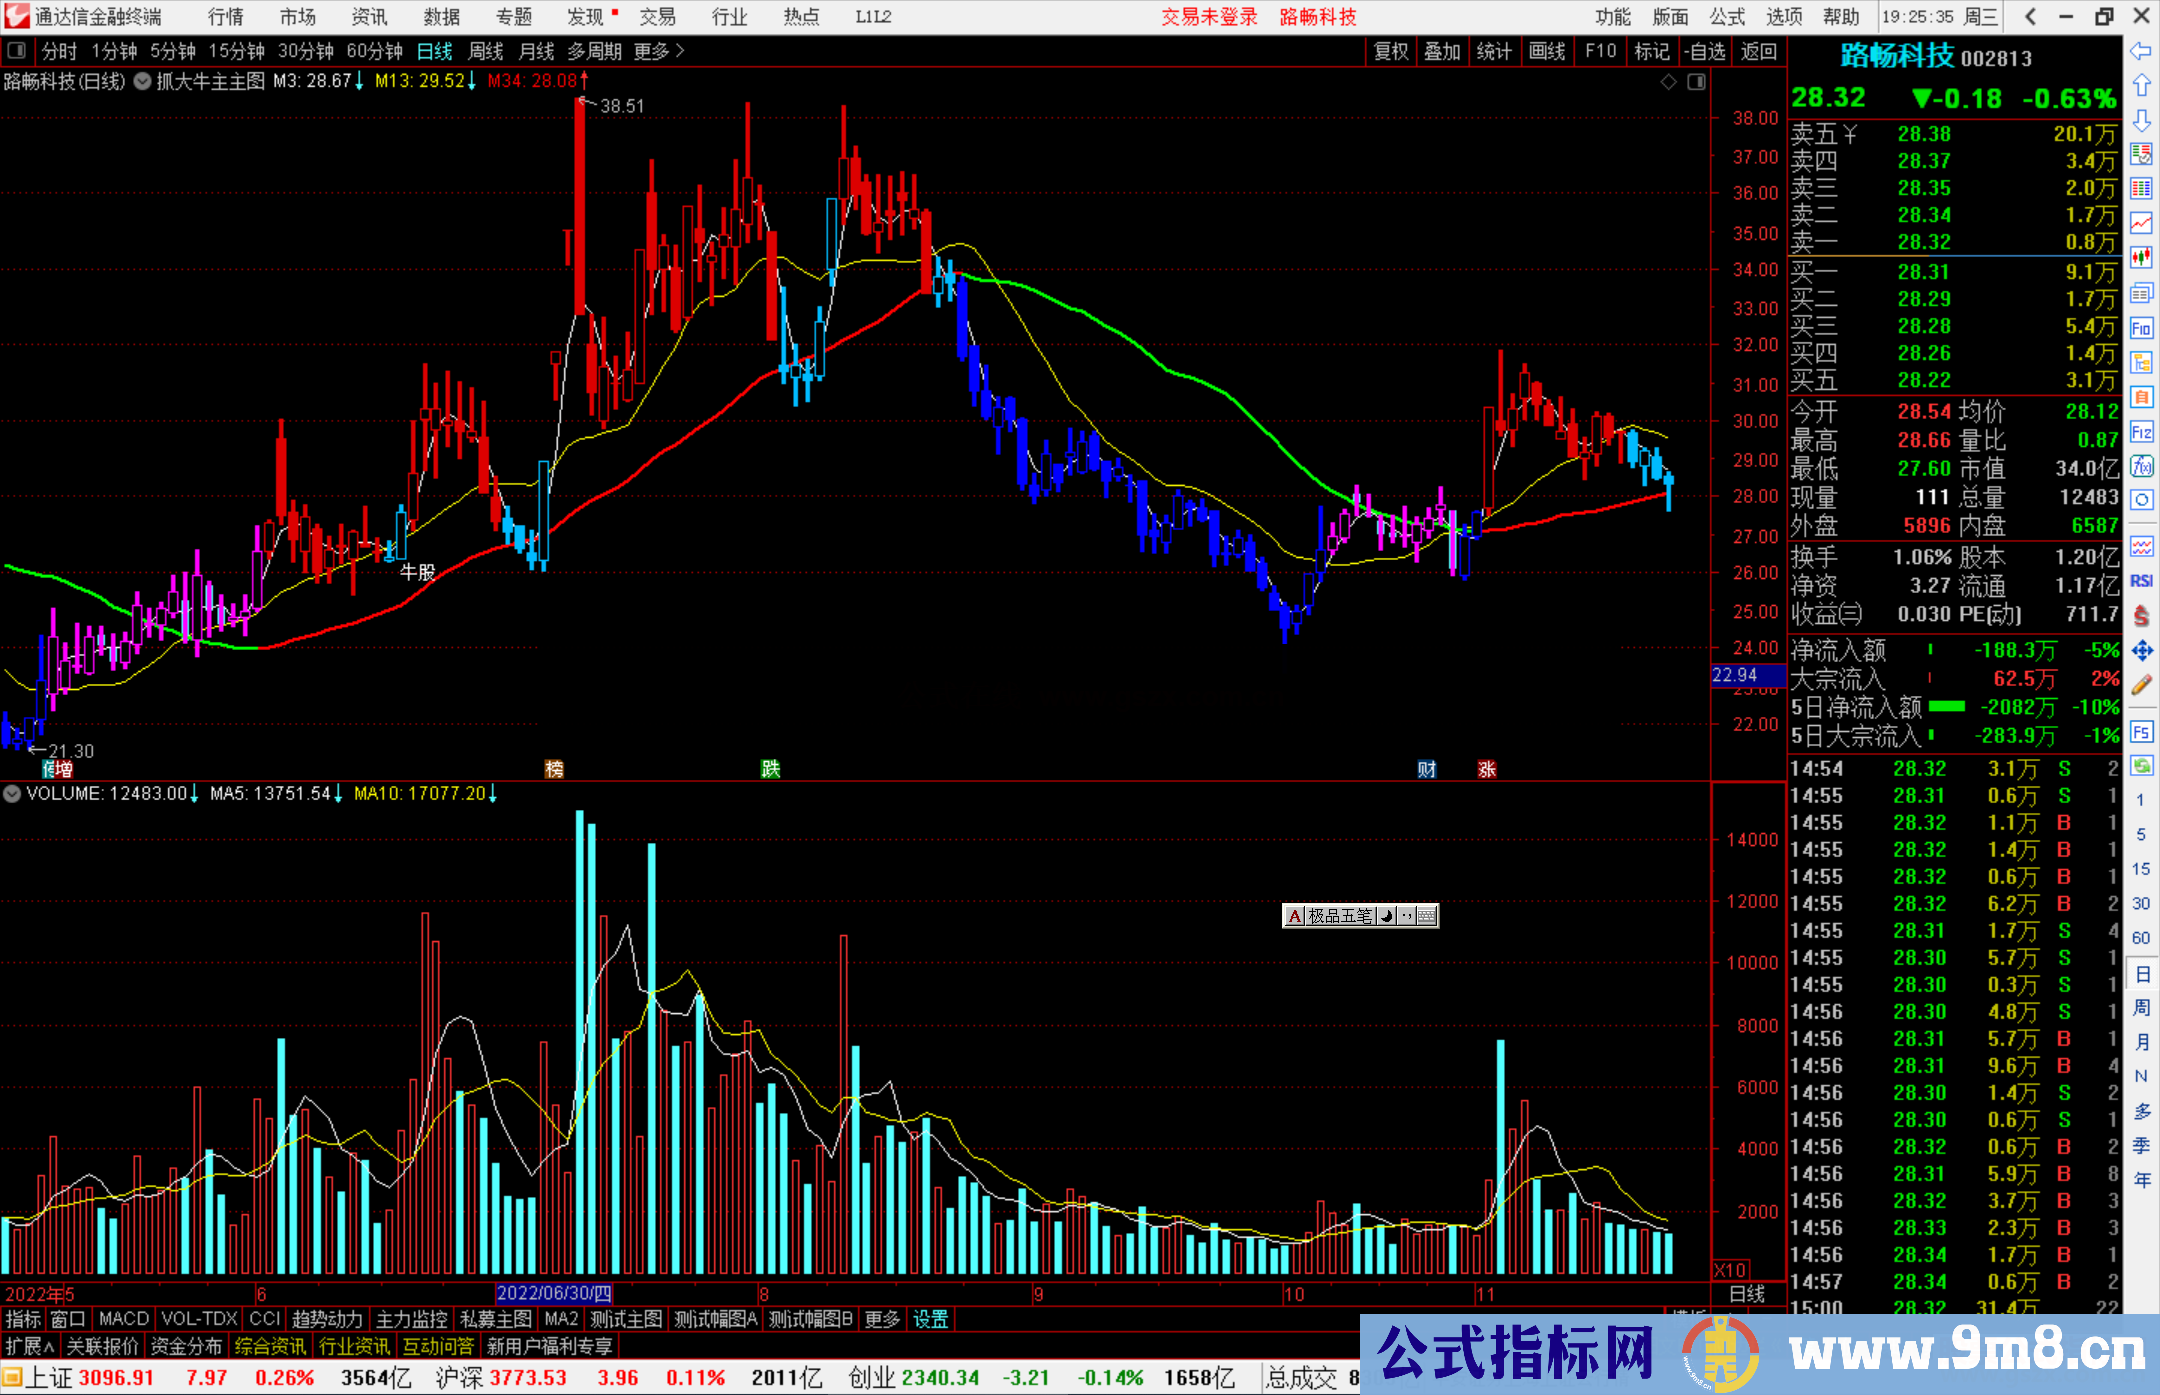The width and height of the screenshot is (2160, 1395).
Task: Switch to the 周线 weekly period tab
Action: [486, 51]
